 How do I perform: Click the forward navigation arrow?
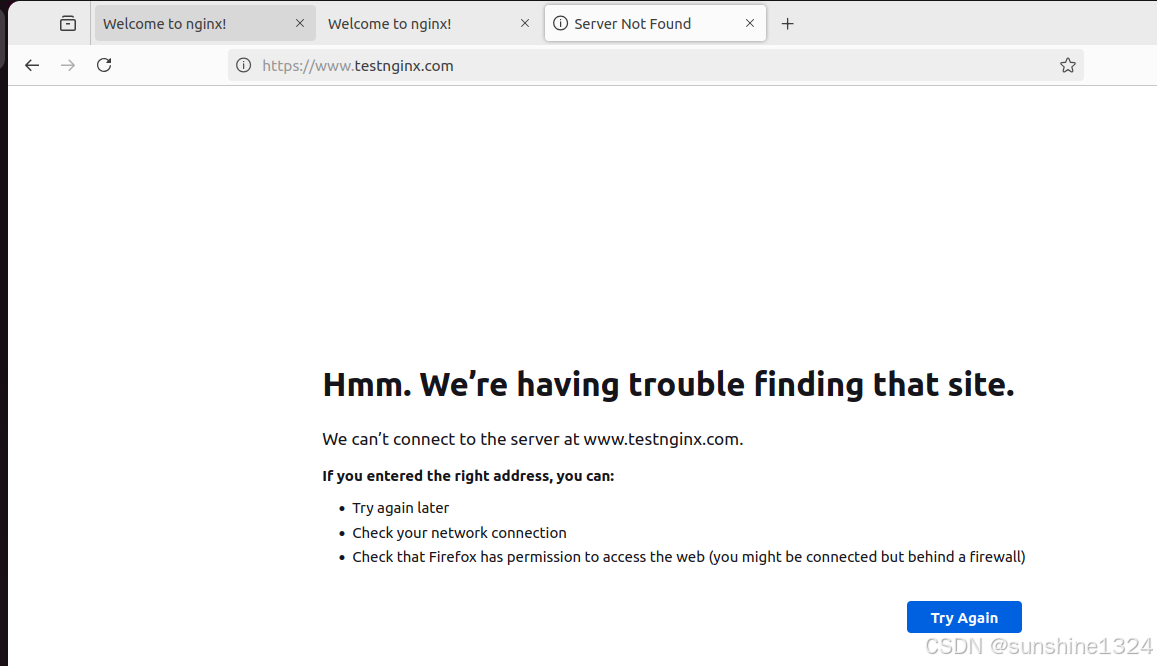point(68,66)
